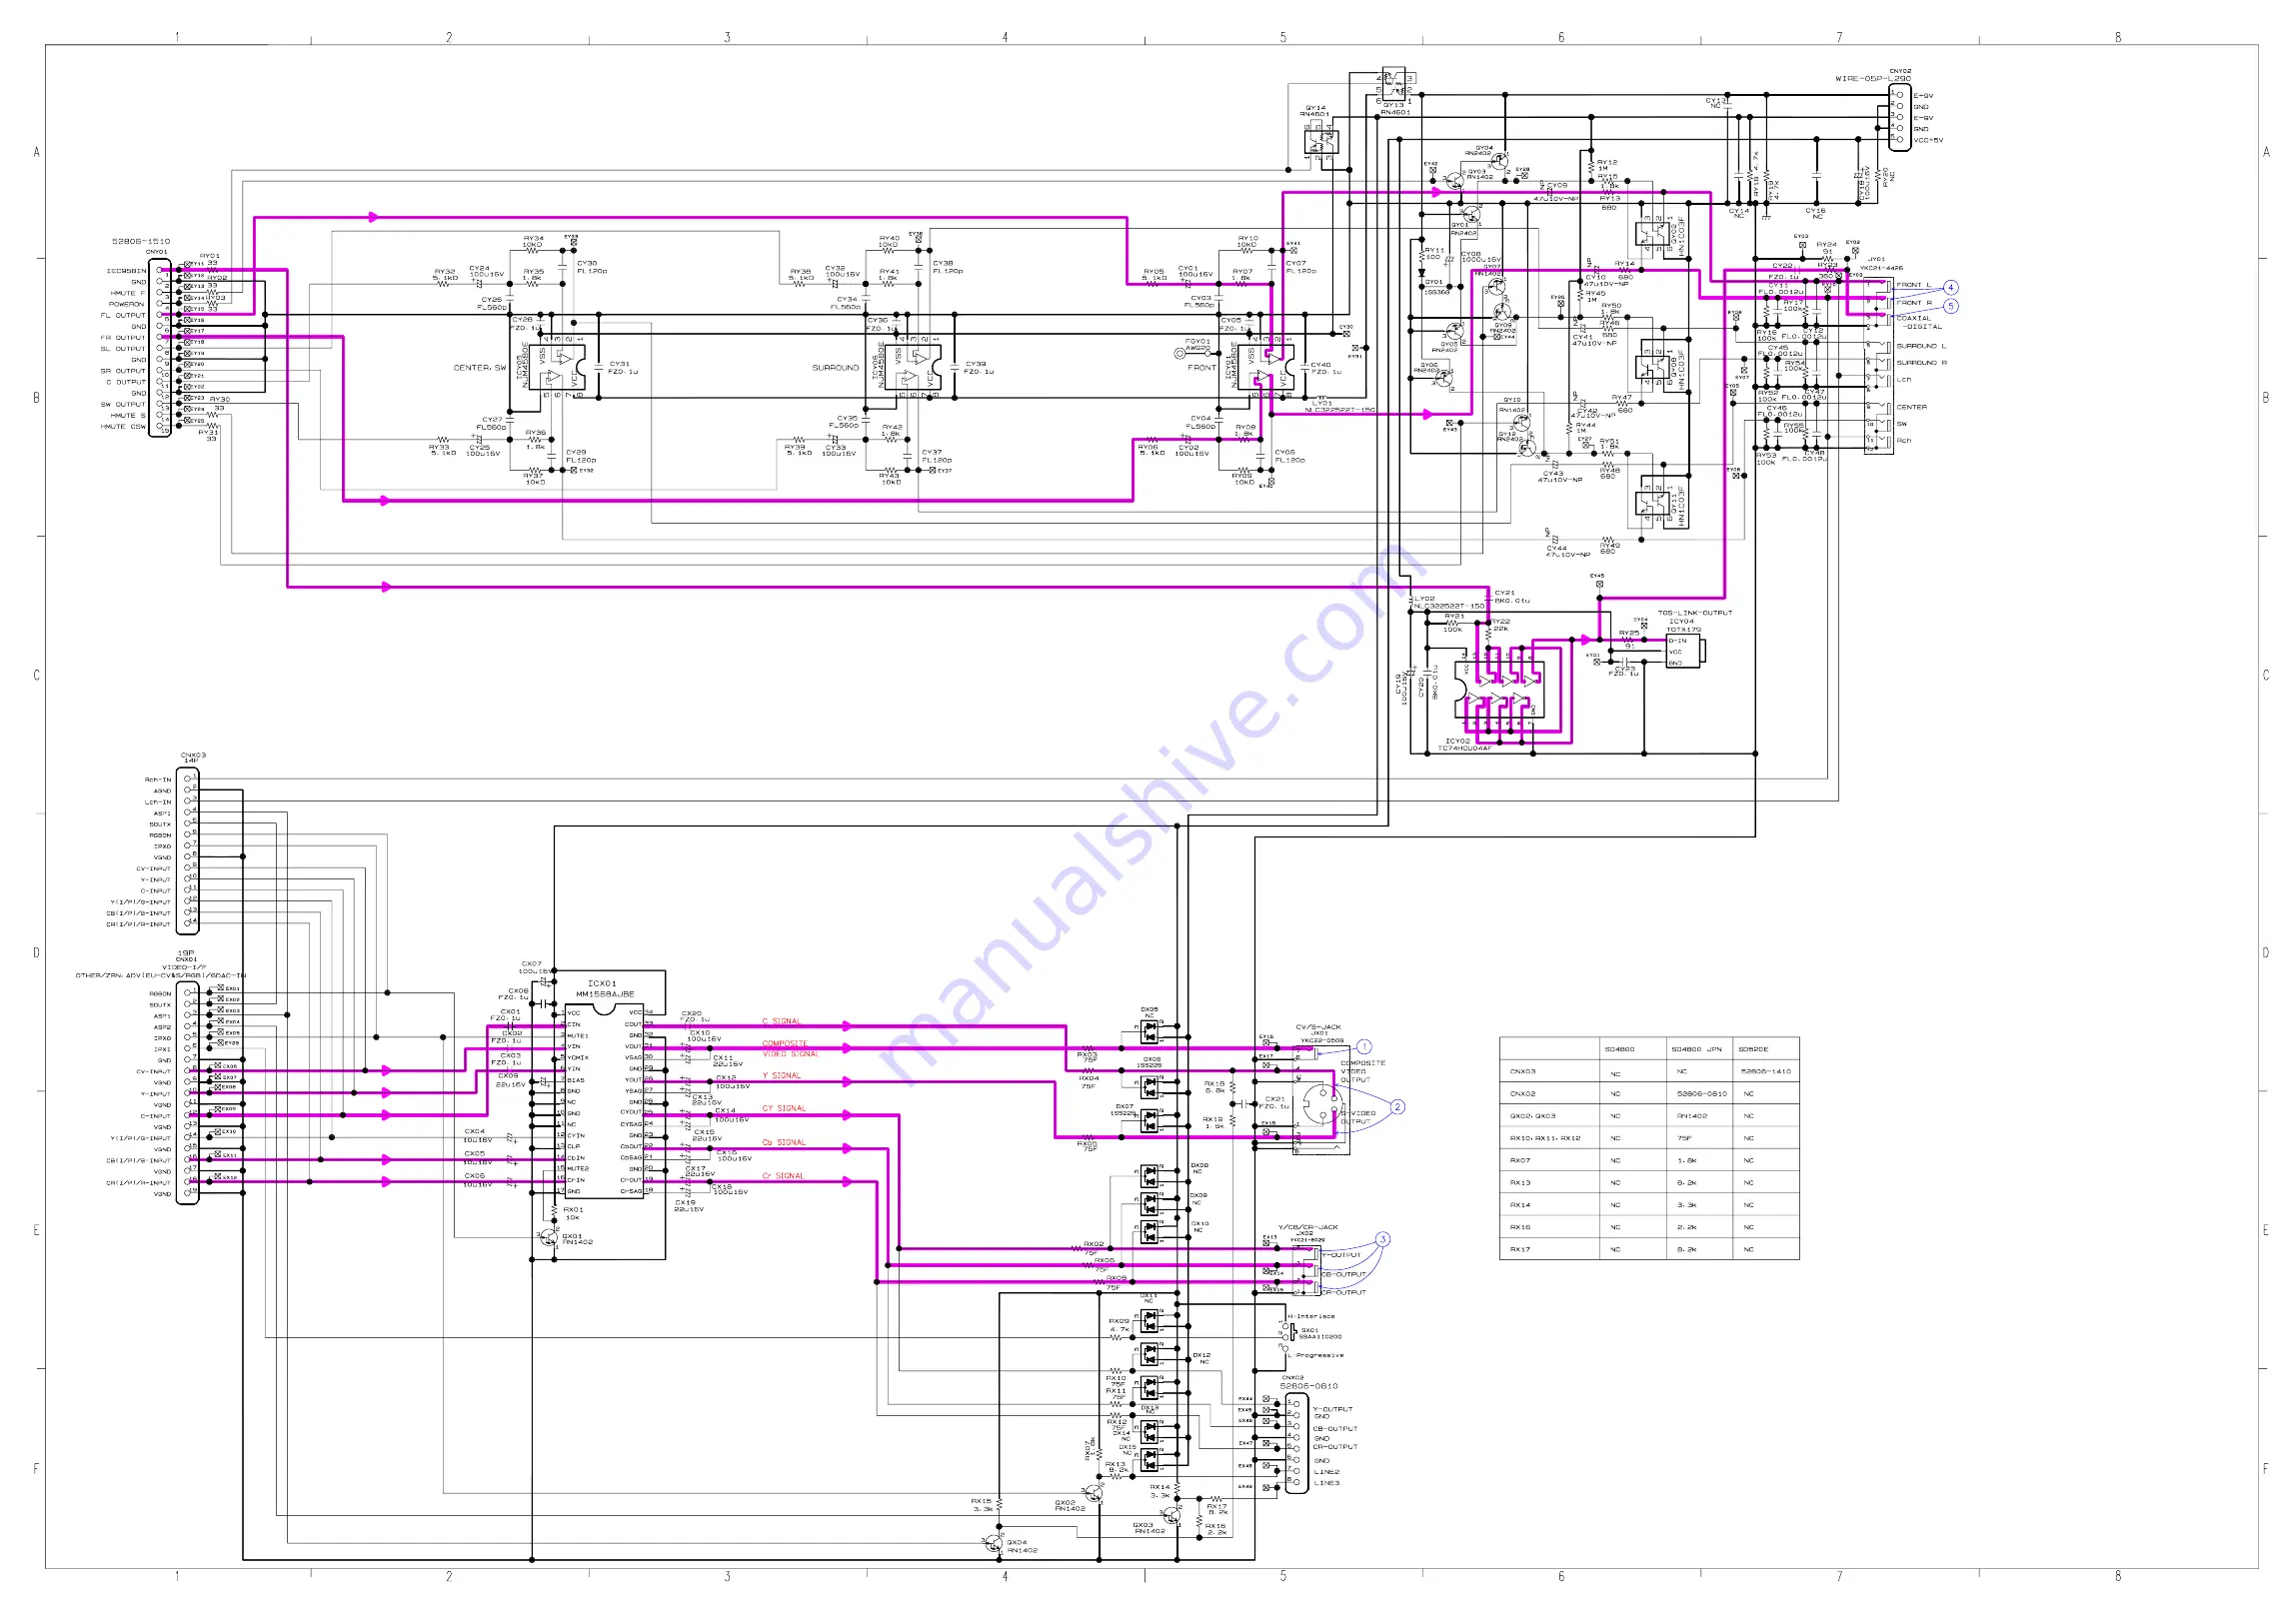This screenshot has height=1615, width=2296.
Task: Click the "SURROUND" label beside the ICY06 chip
Action: tap(835, 367)
